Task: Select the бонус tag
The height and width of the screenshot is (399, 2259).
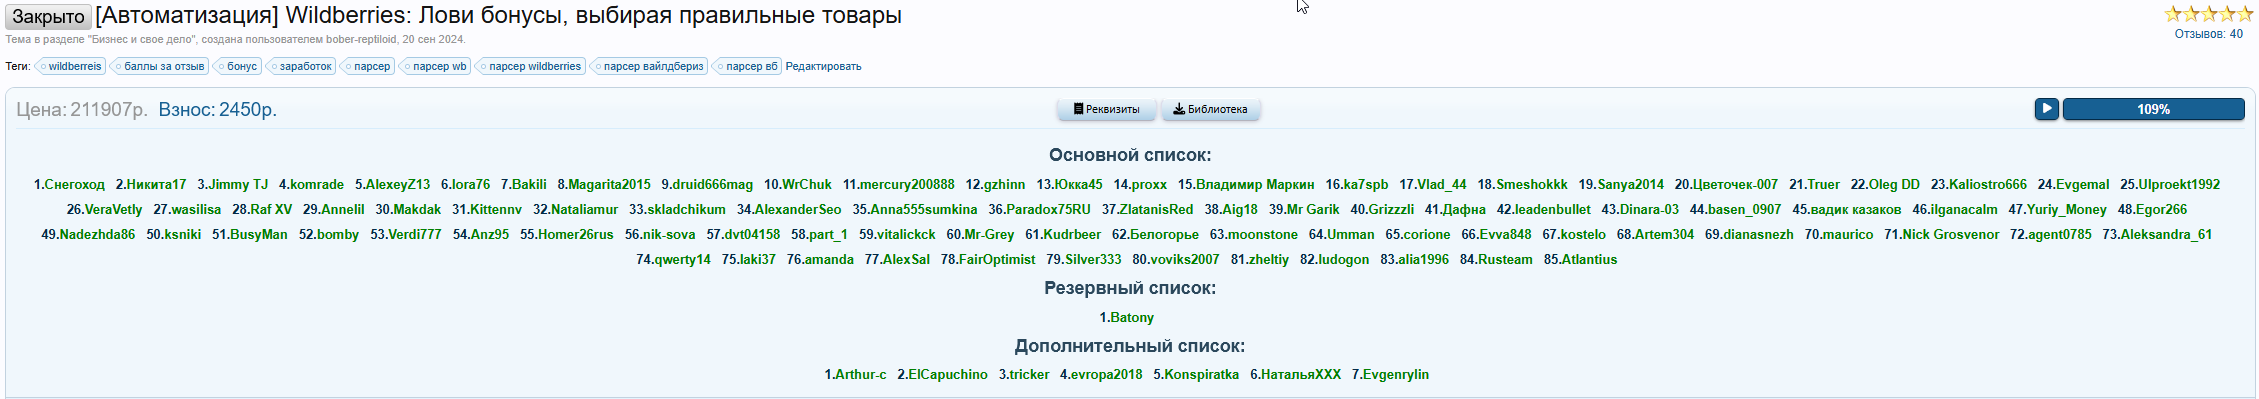Action: (239, 66)
